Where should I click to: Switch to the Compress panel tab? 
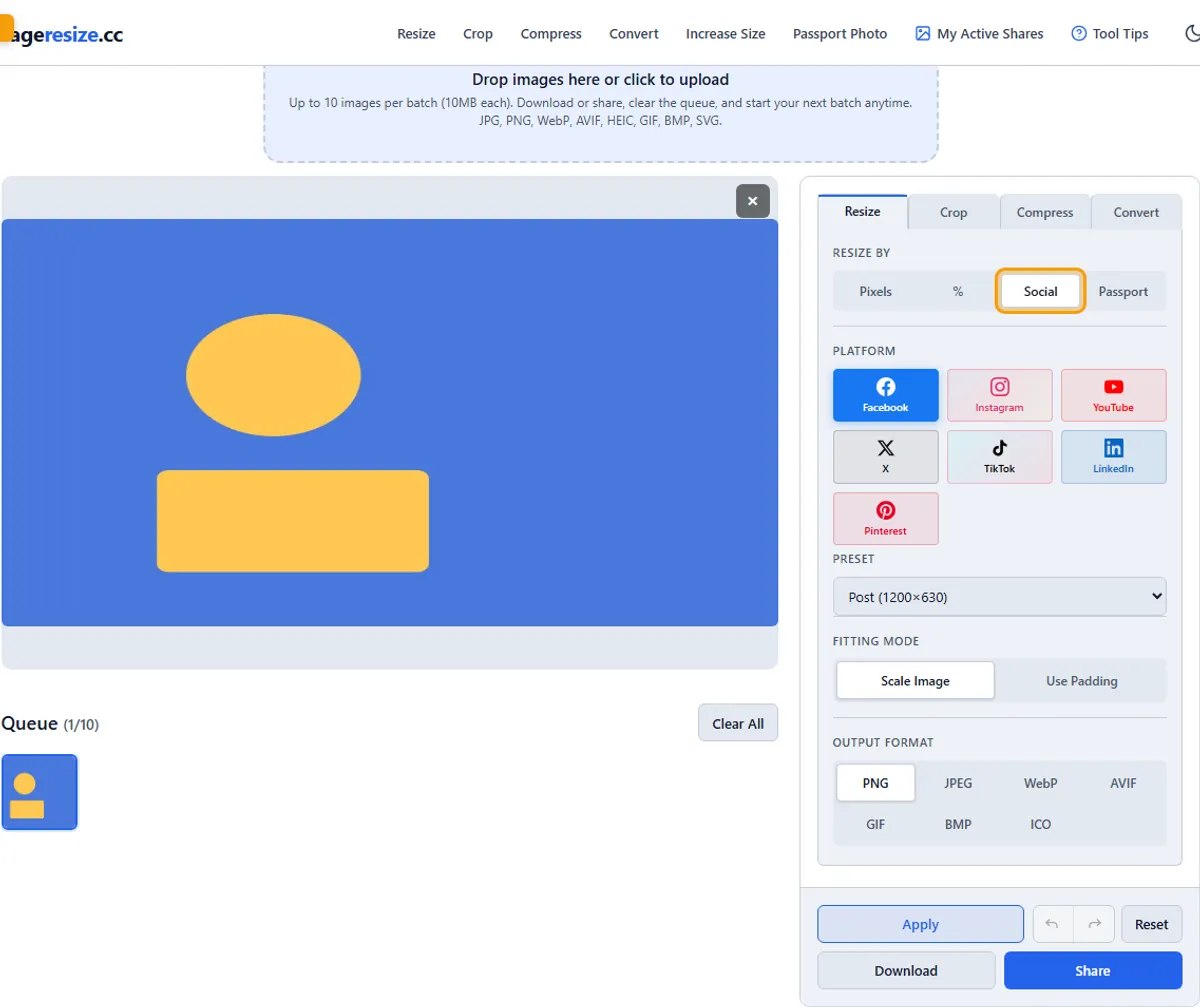tap(1045, 212)
